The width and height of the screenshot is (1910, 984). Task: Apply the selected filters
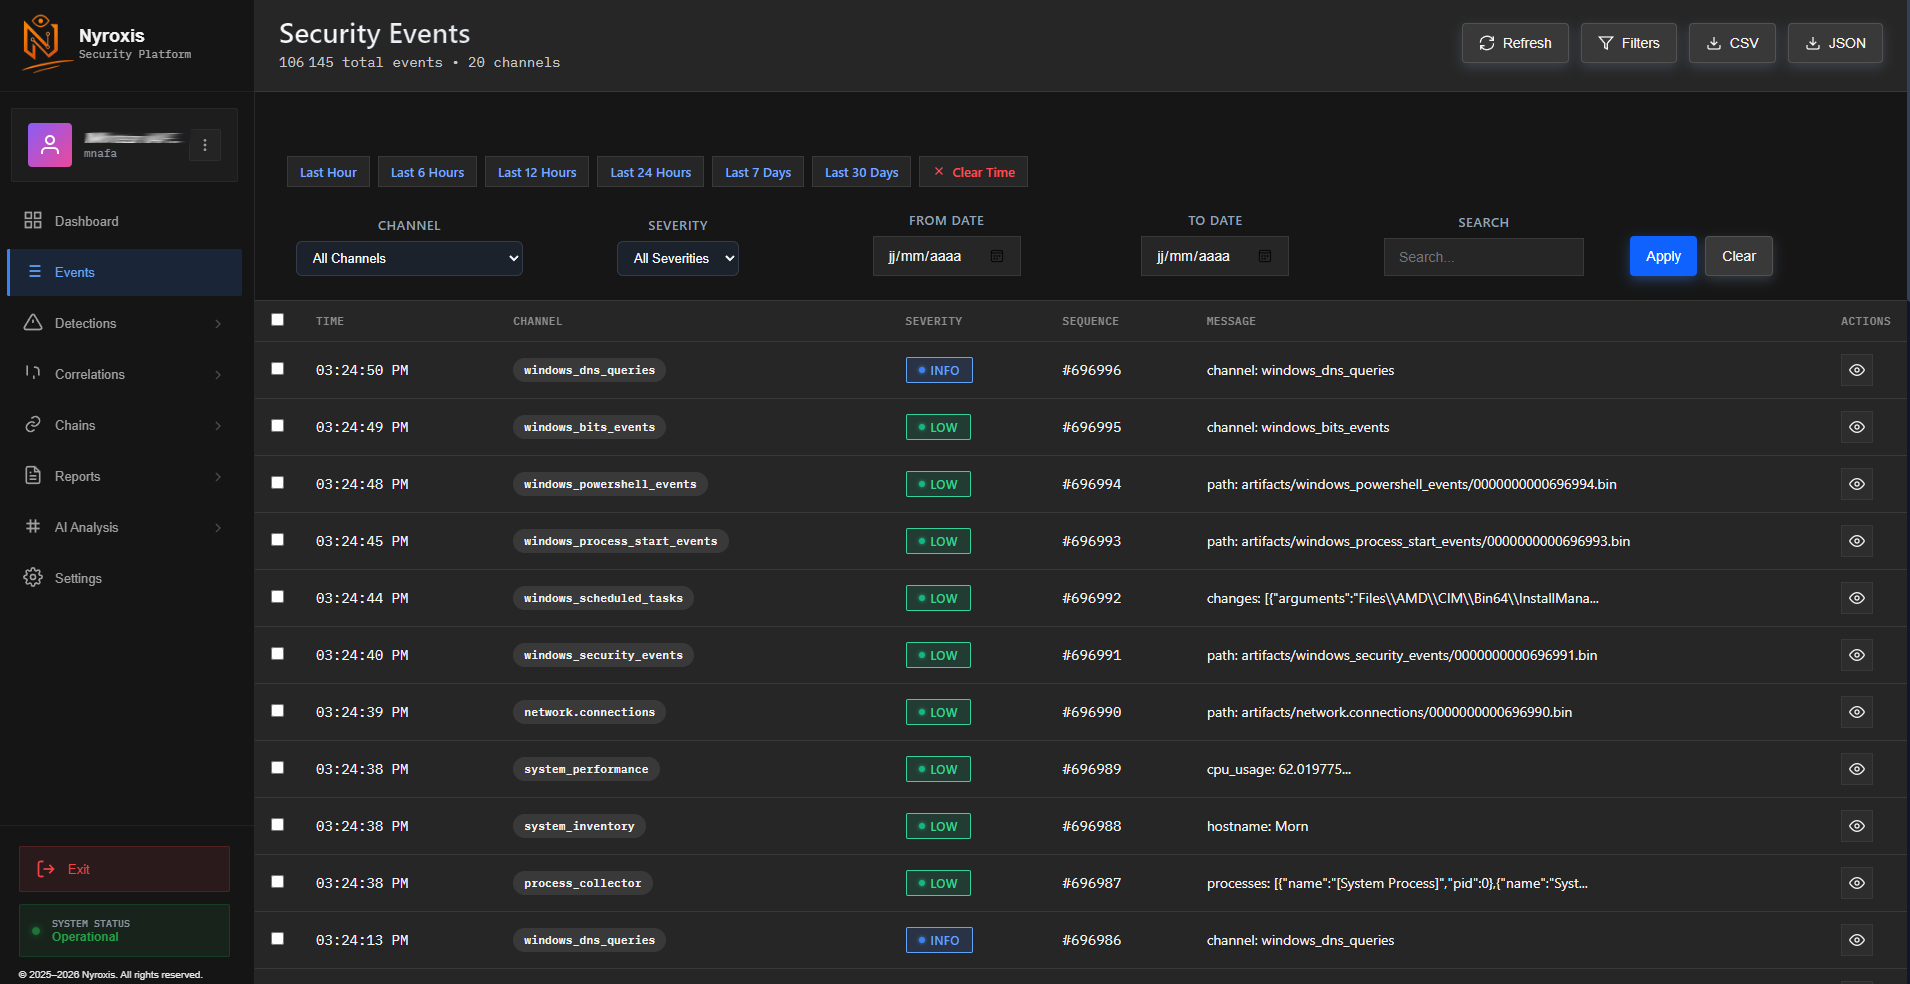pyautogui.click(x=1663, y=256)
